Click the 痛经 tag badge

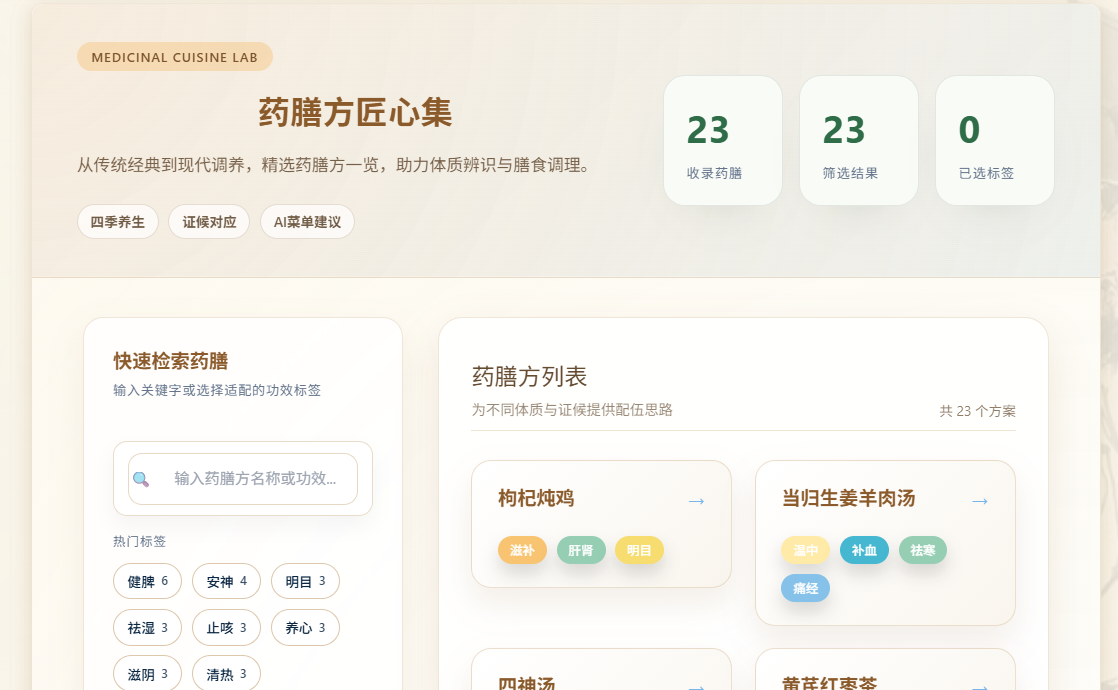click(805, 588)
